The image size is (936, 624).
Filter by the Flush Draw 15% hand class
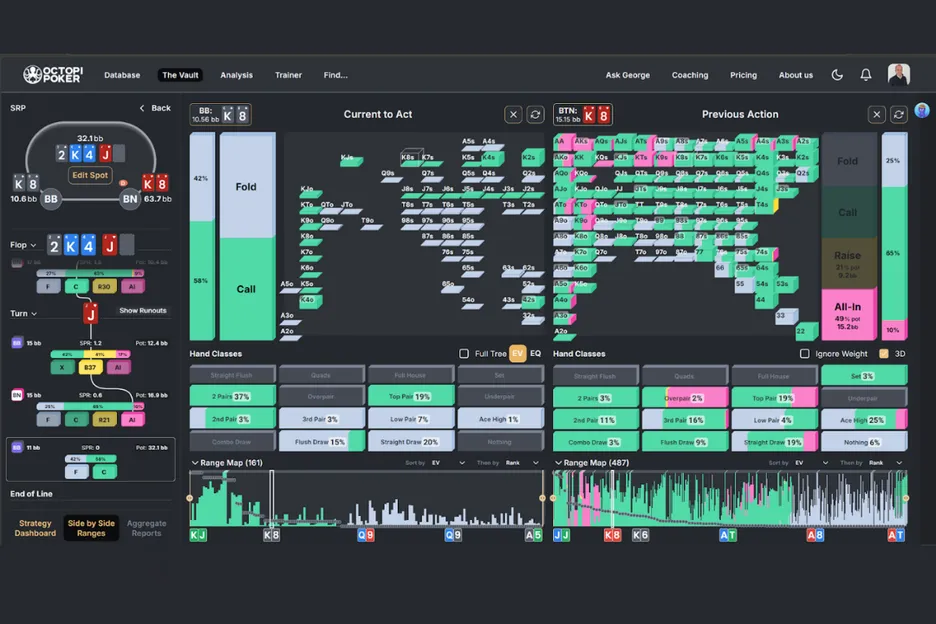click(321, 441)
